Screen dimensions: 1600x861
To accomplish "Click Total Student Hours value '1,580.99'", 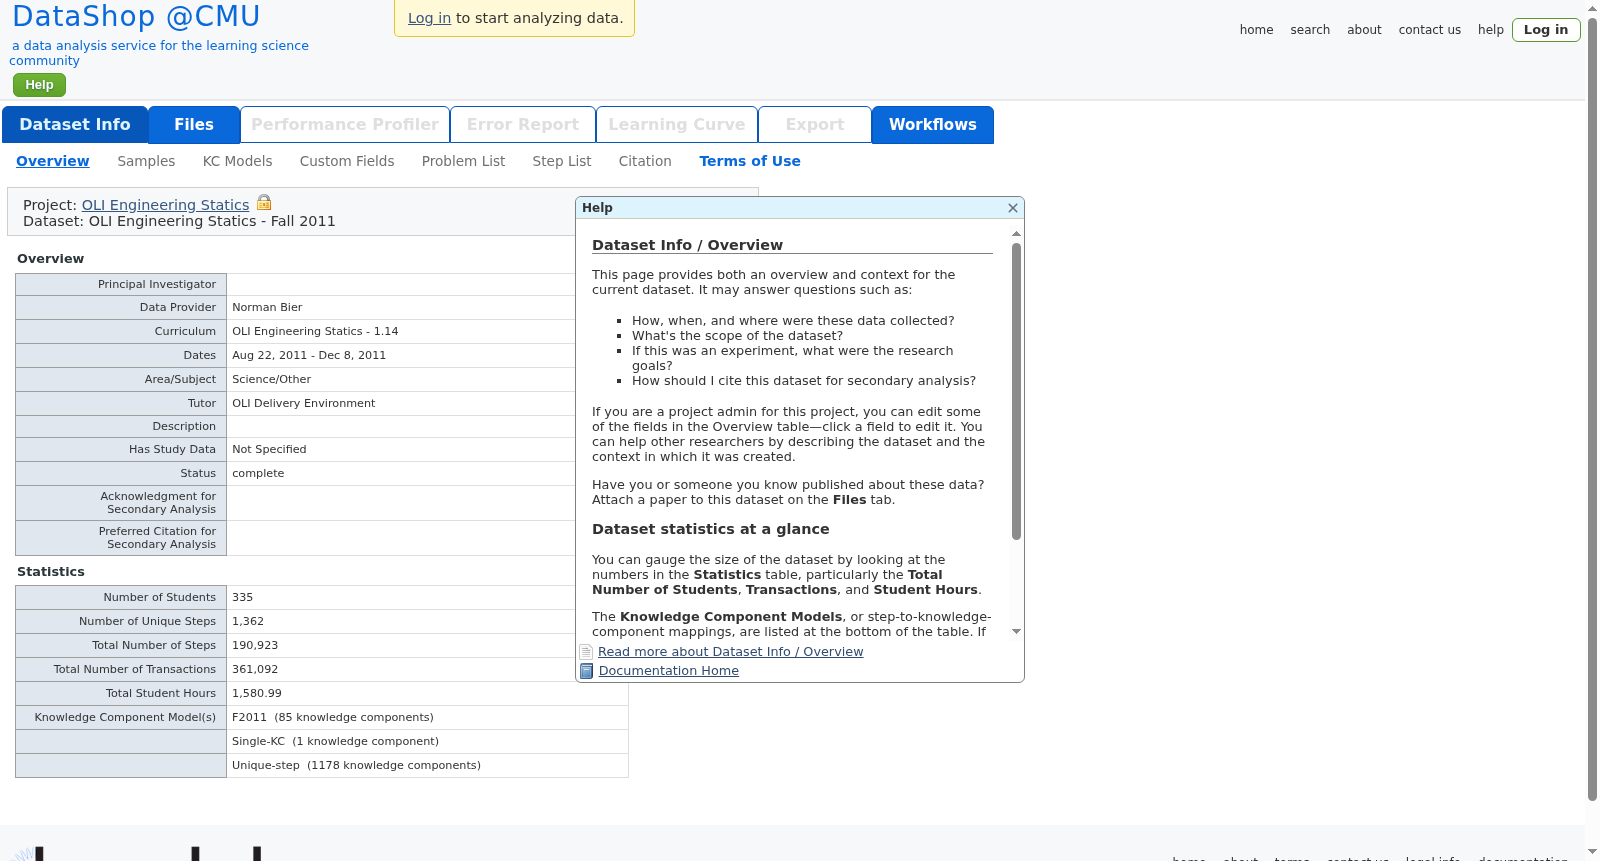I will [257, 694].
